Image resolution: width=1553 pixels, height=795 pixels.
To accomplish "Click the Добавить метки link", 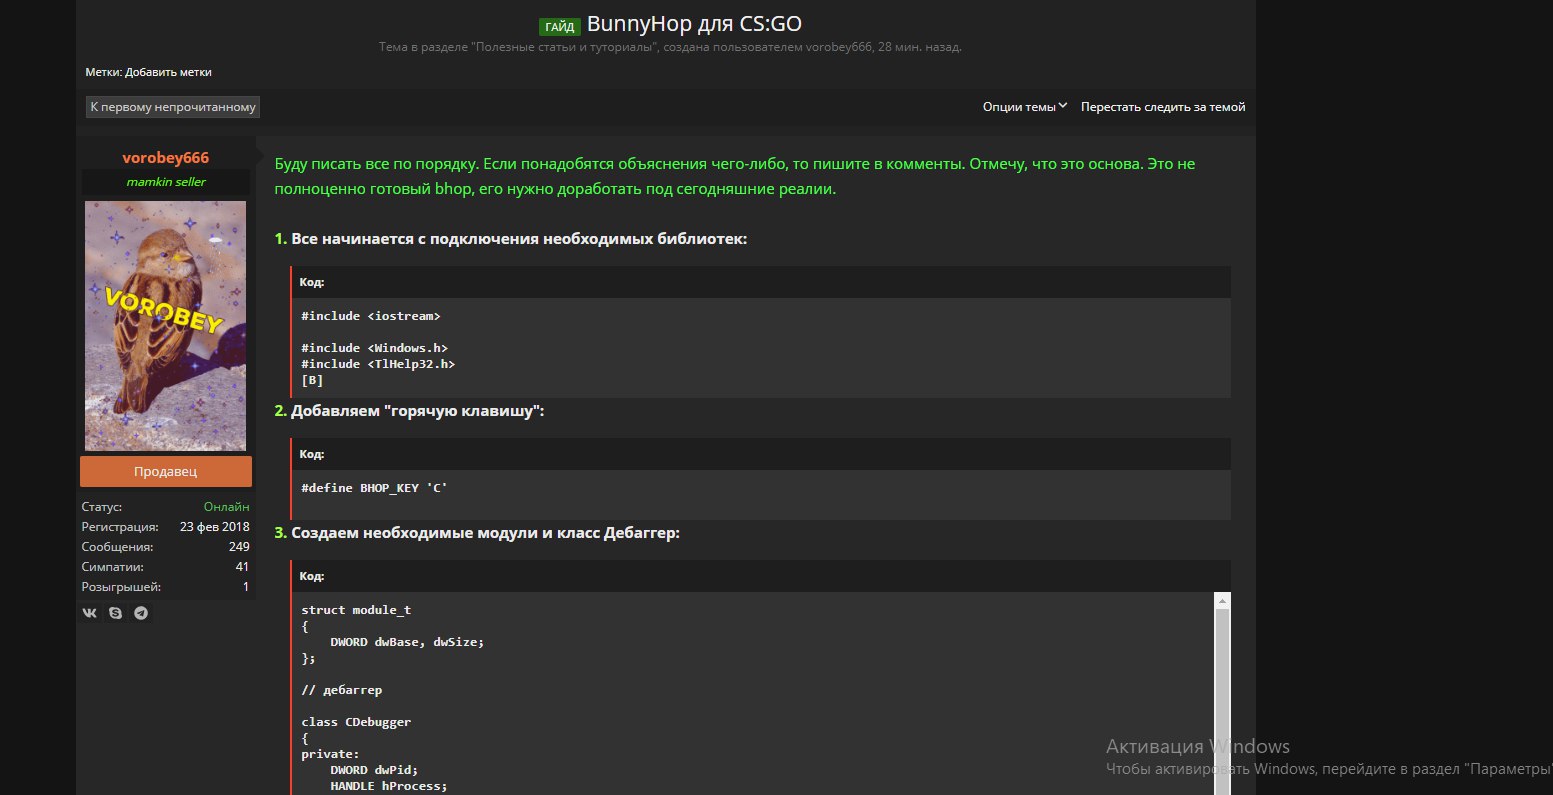I will click(168, 72).
